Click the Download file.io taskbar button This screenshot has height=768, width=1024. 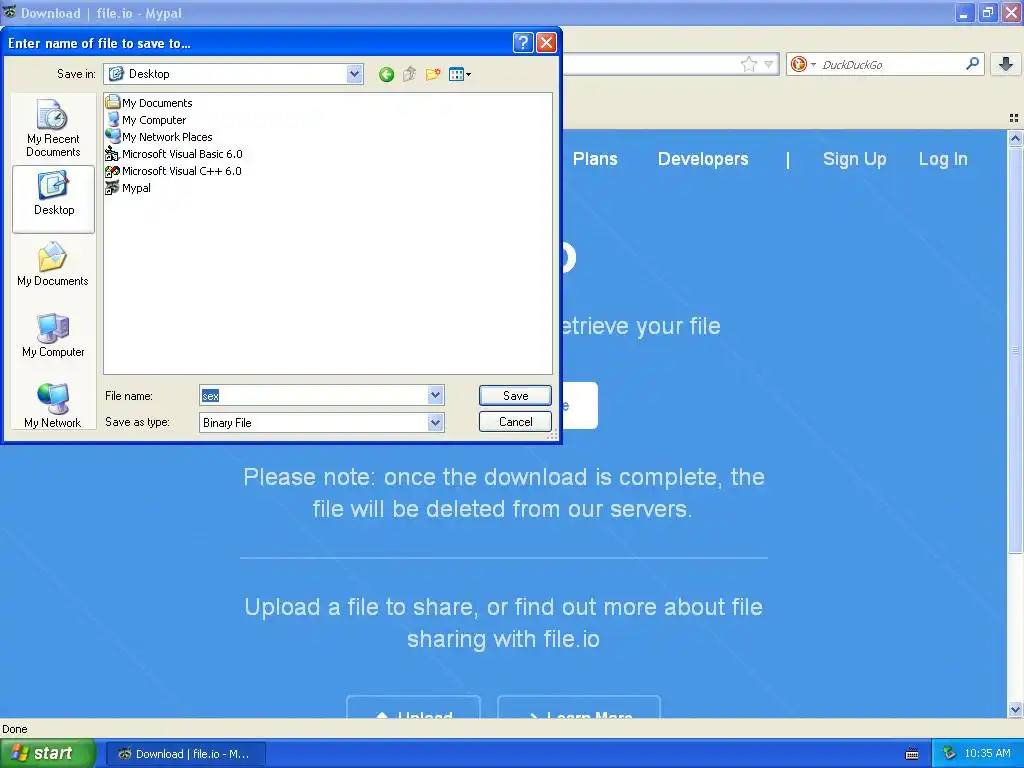point(185,754)
